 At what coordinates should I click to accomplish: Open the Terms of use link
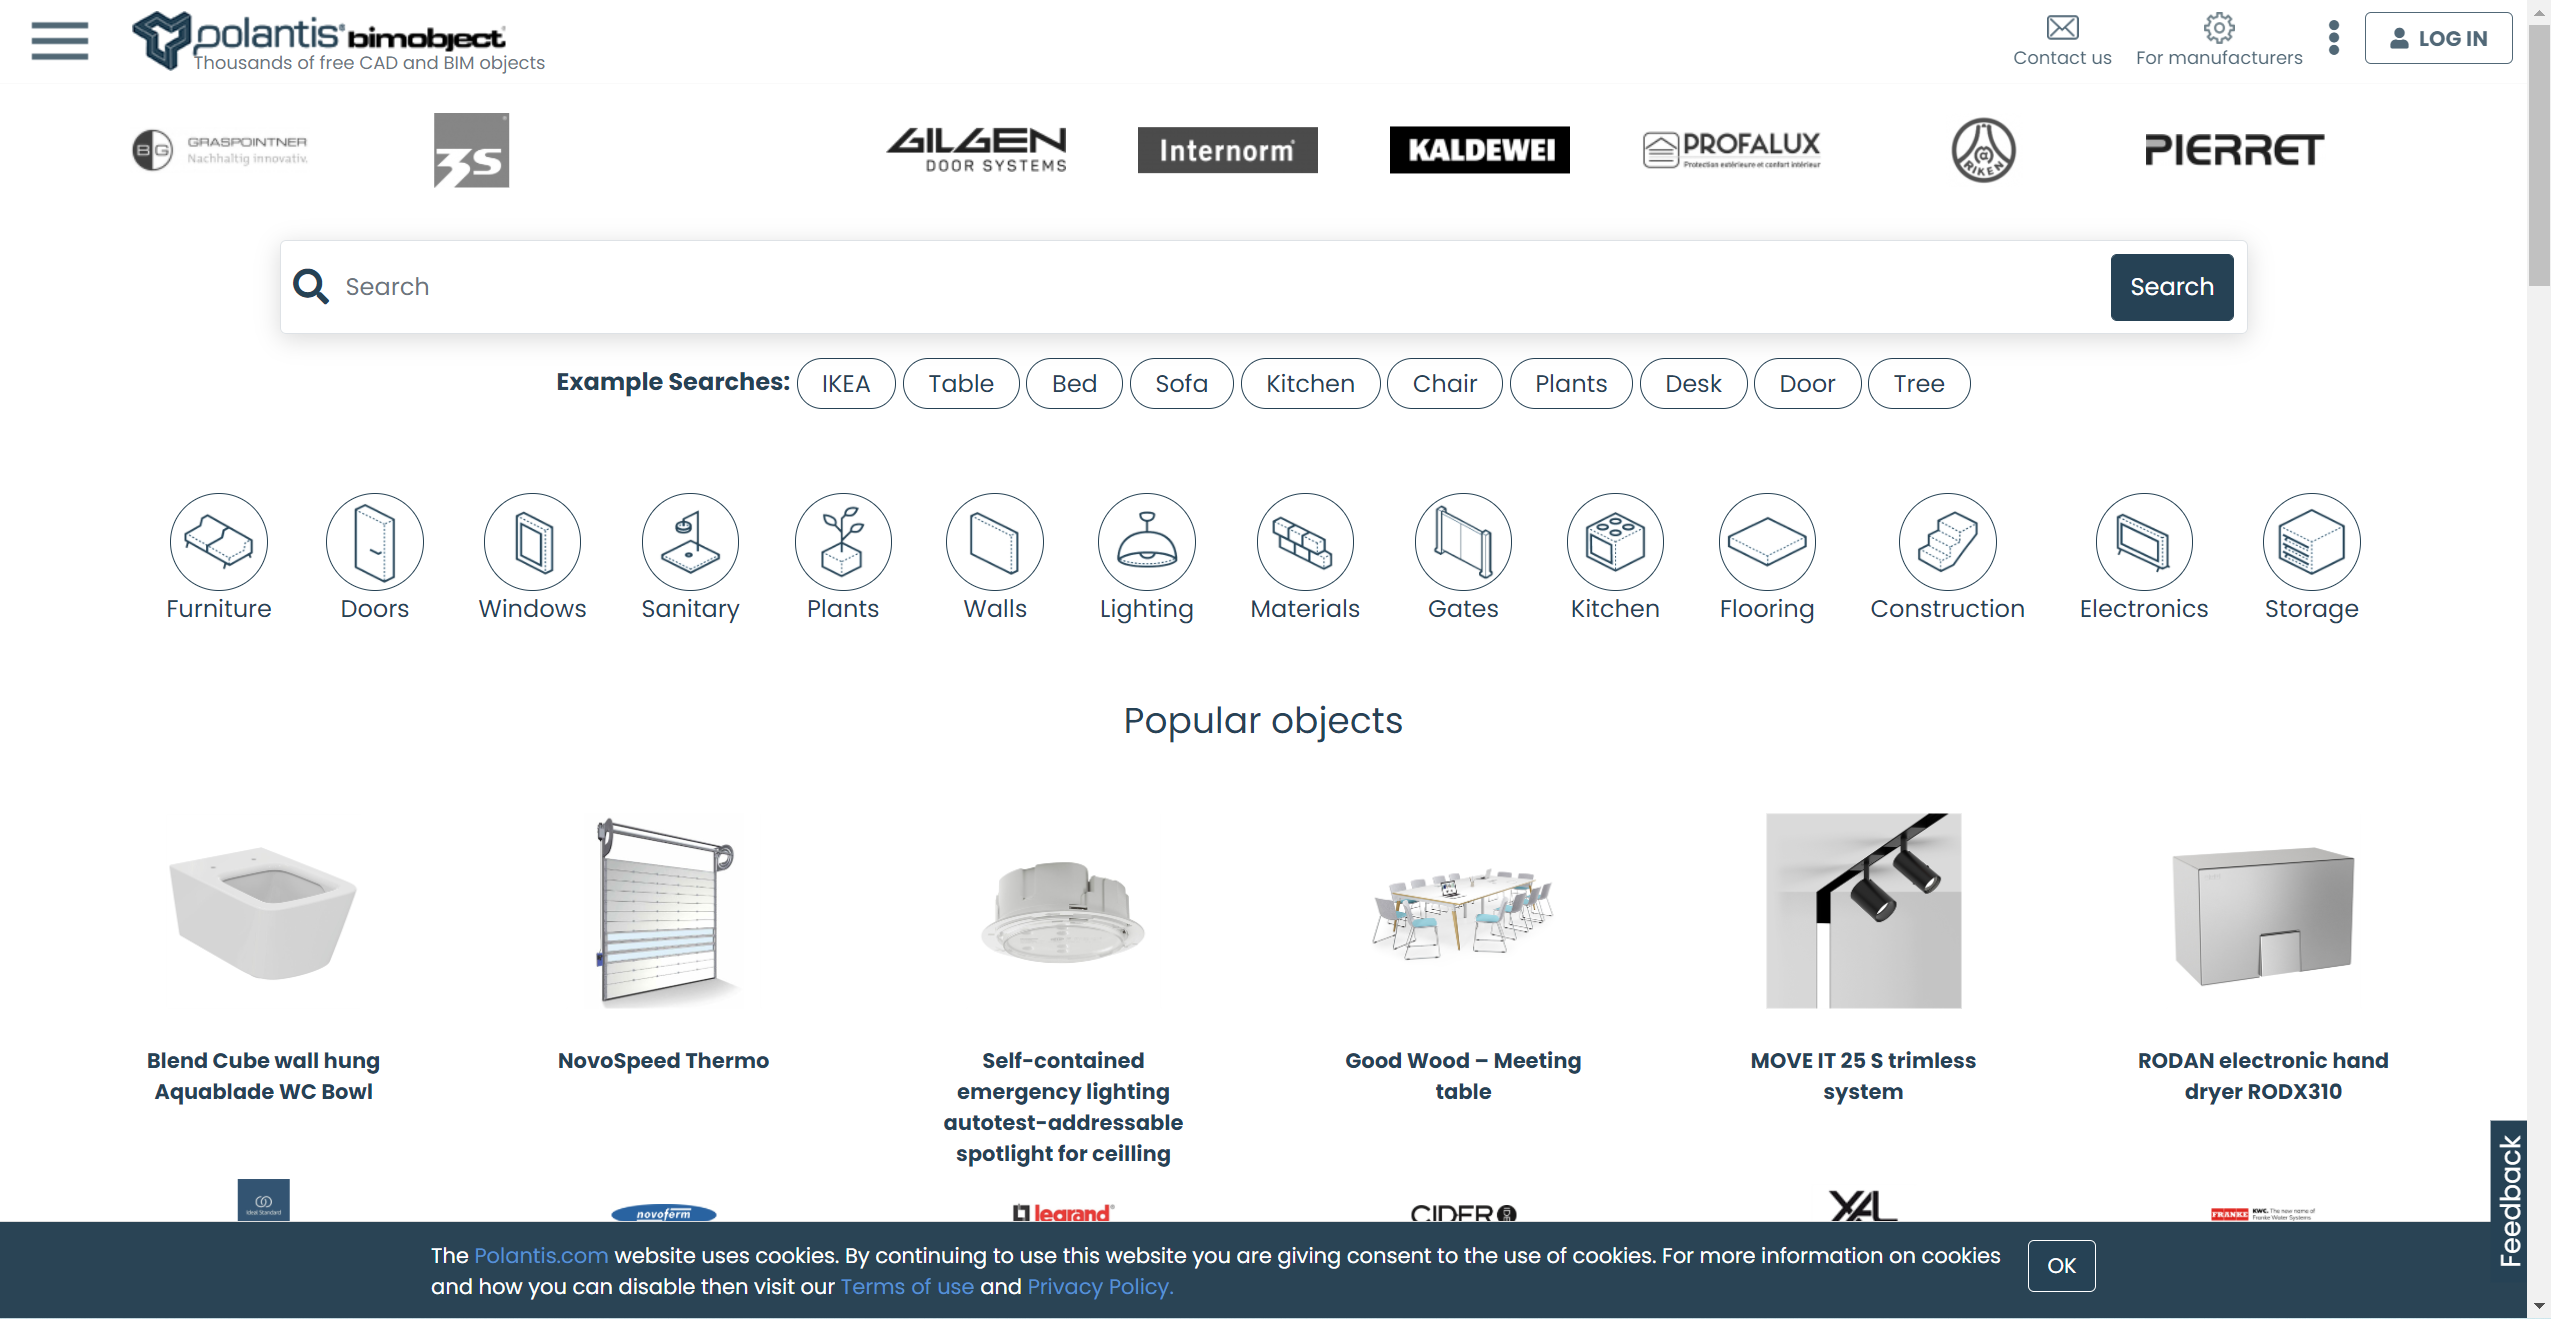pos(907,1287)
